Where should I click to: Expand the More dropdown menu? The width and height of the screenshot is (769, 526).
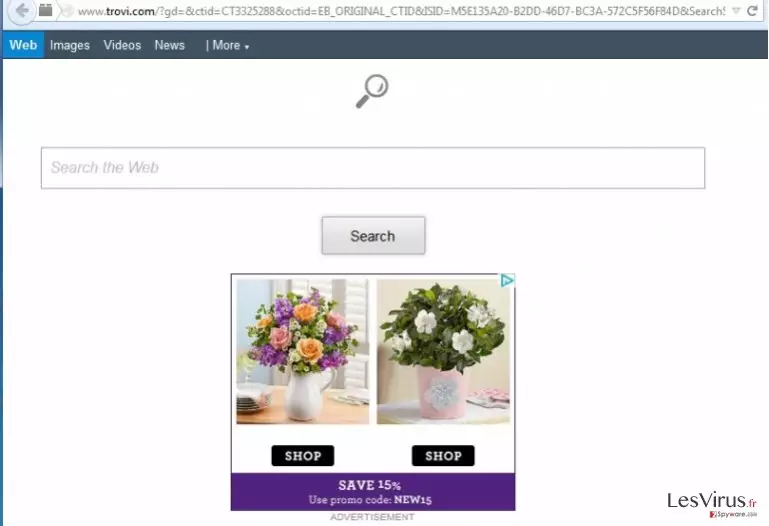point(228,46)
